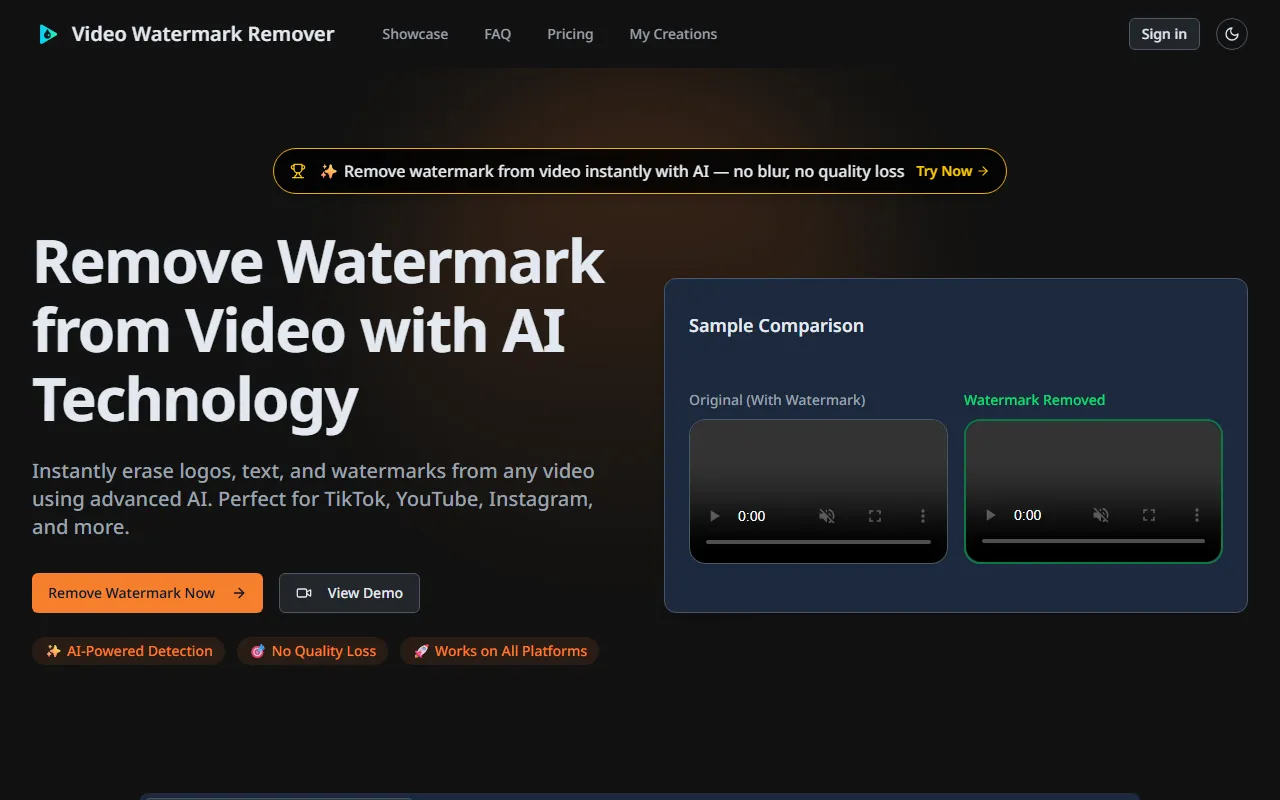Play the original watermarked sample video
This screenshot has height=800, width=1280.
coord(714,516)
